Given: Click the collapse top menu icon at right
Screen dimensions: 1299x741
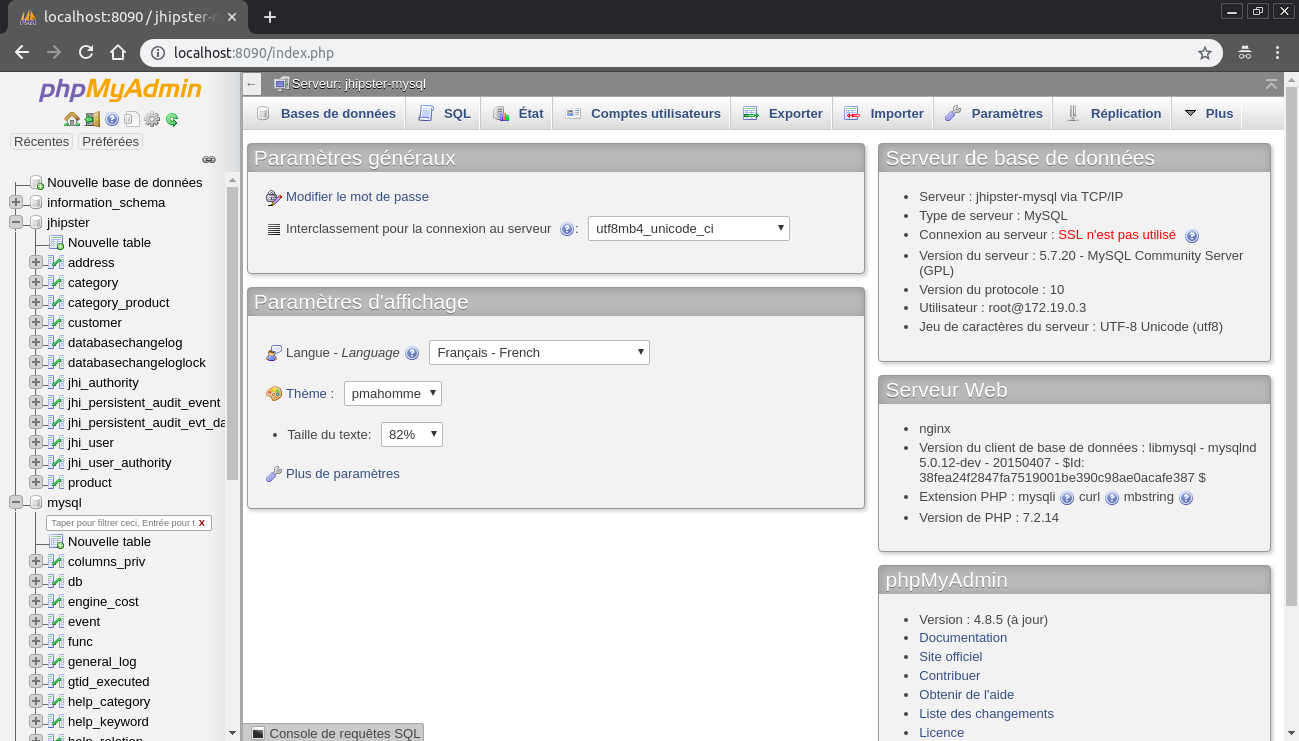Looking at the screenshot, I should point(1271,84).
